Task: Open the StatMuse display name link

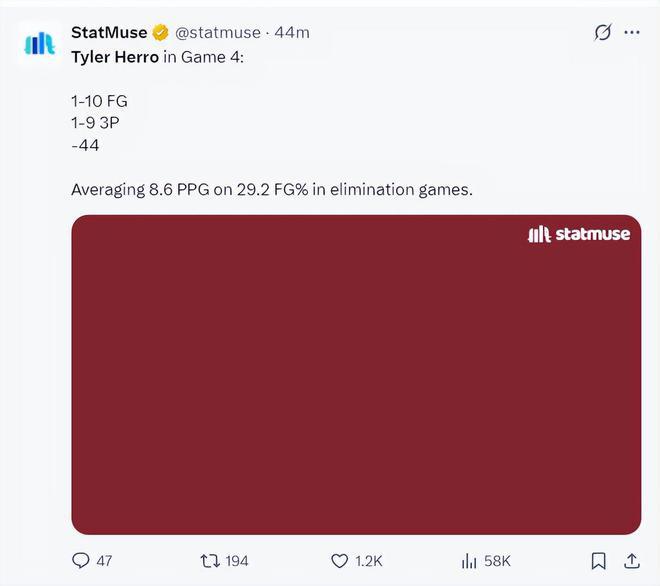Action: point(109,32)
